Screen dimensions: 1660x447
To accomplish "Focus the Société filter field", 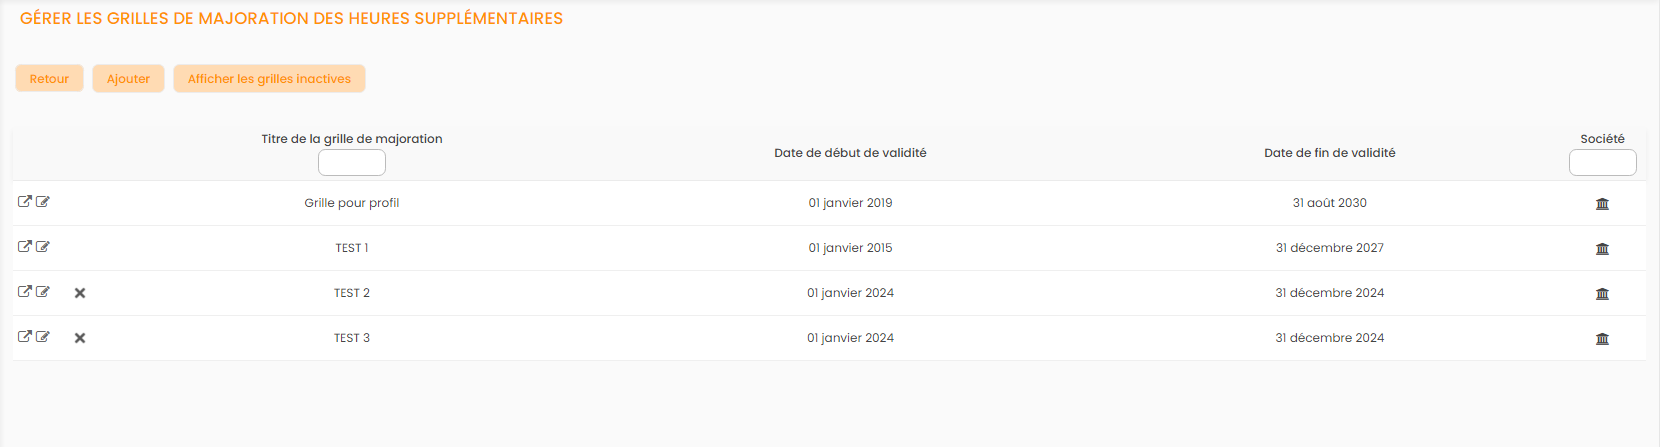I will click(1602, 162).
